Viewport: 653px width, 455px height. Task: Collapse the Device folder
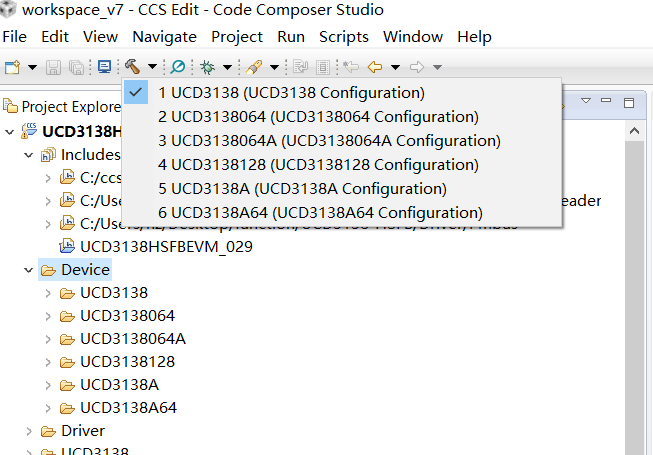pyautogui.click(x=29, y=270)
